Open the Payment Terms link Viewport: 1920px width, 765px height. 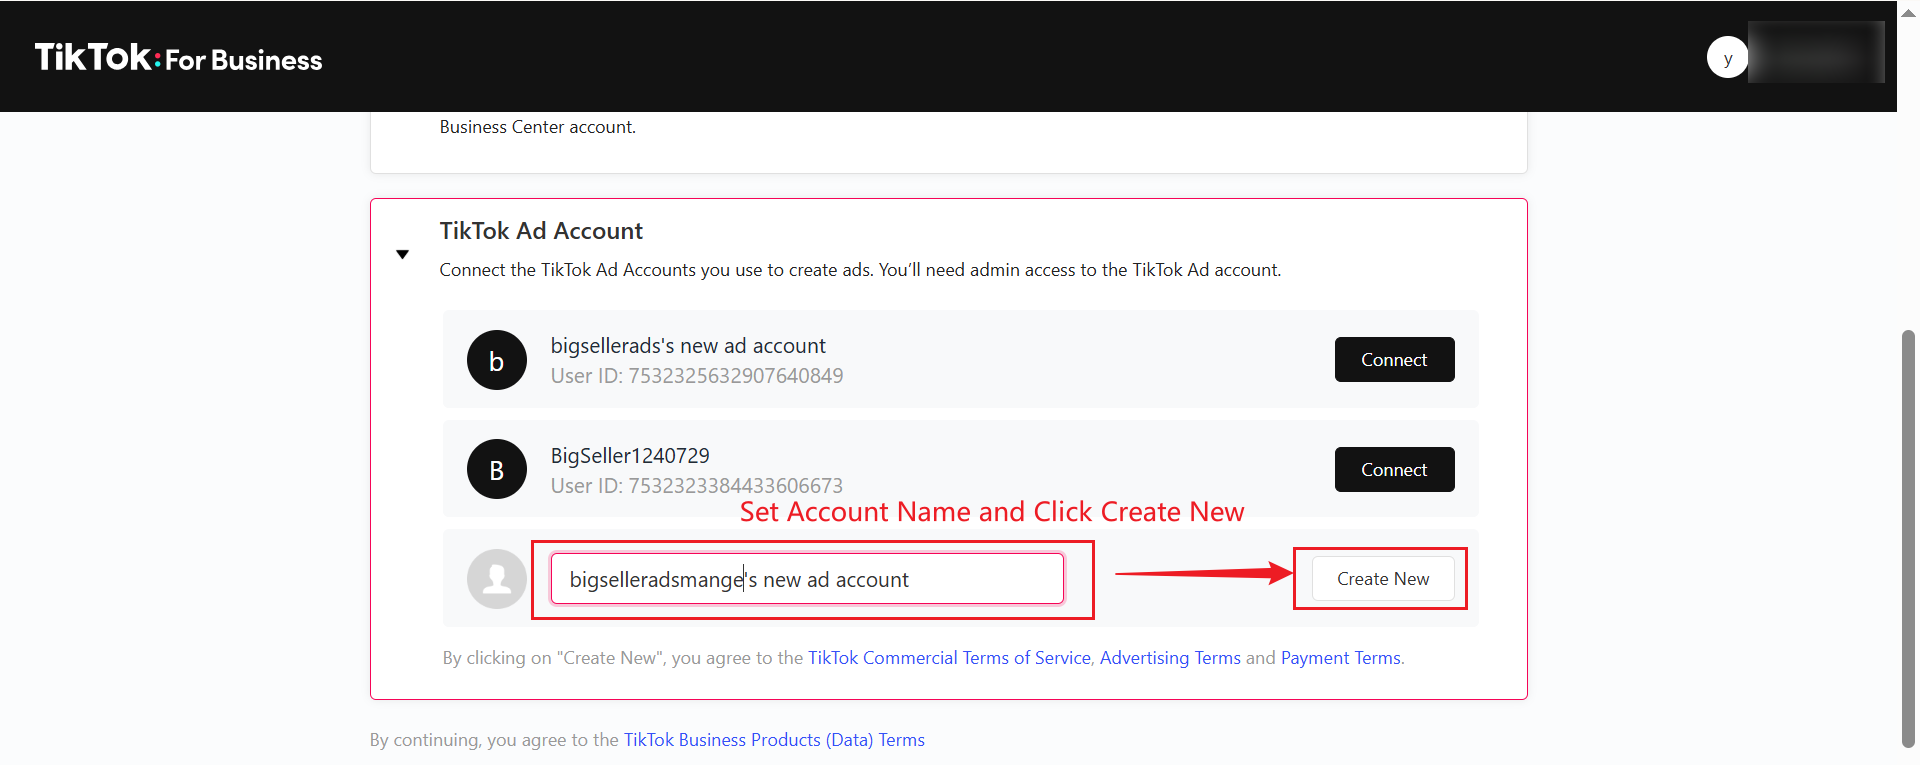click(x=1341, y=658)
